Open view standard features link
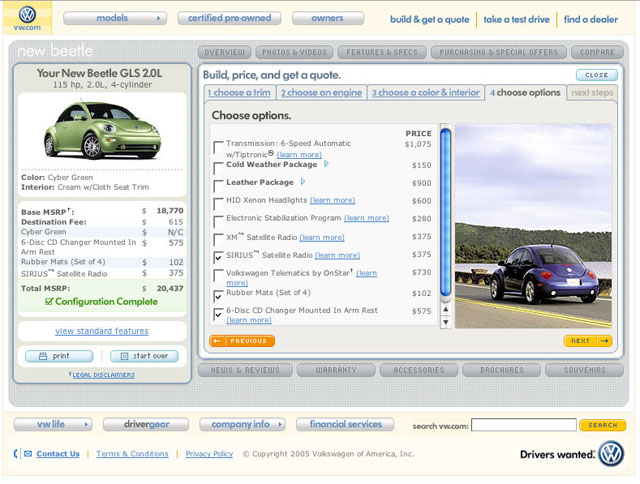The image size is (640, 484). 101,331
